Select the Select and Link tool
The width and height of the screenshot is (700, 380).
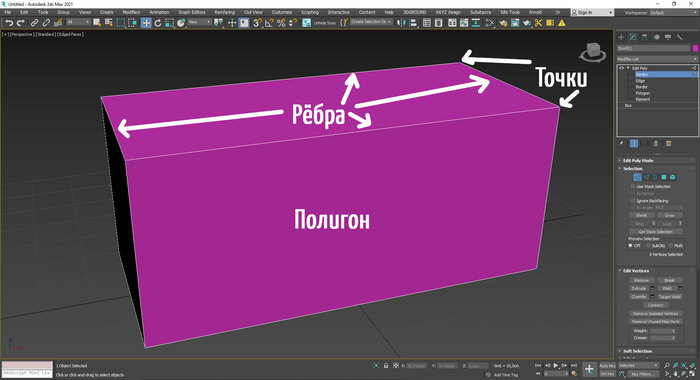(34, 23)
